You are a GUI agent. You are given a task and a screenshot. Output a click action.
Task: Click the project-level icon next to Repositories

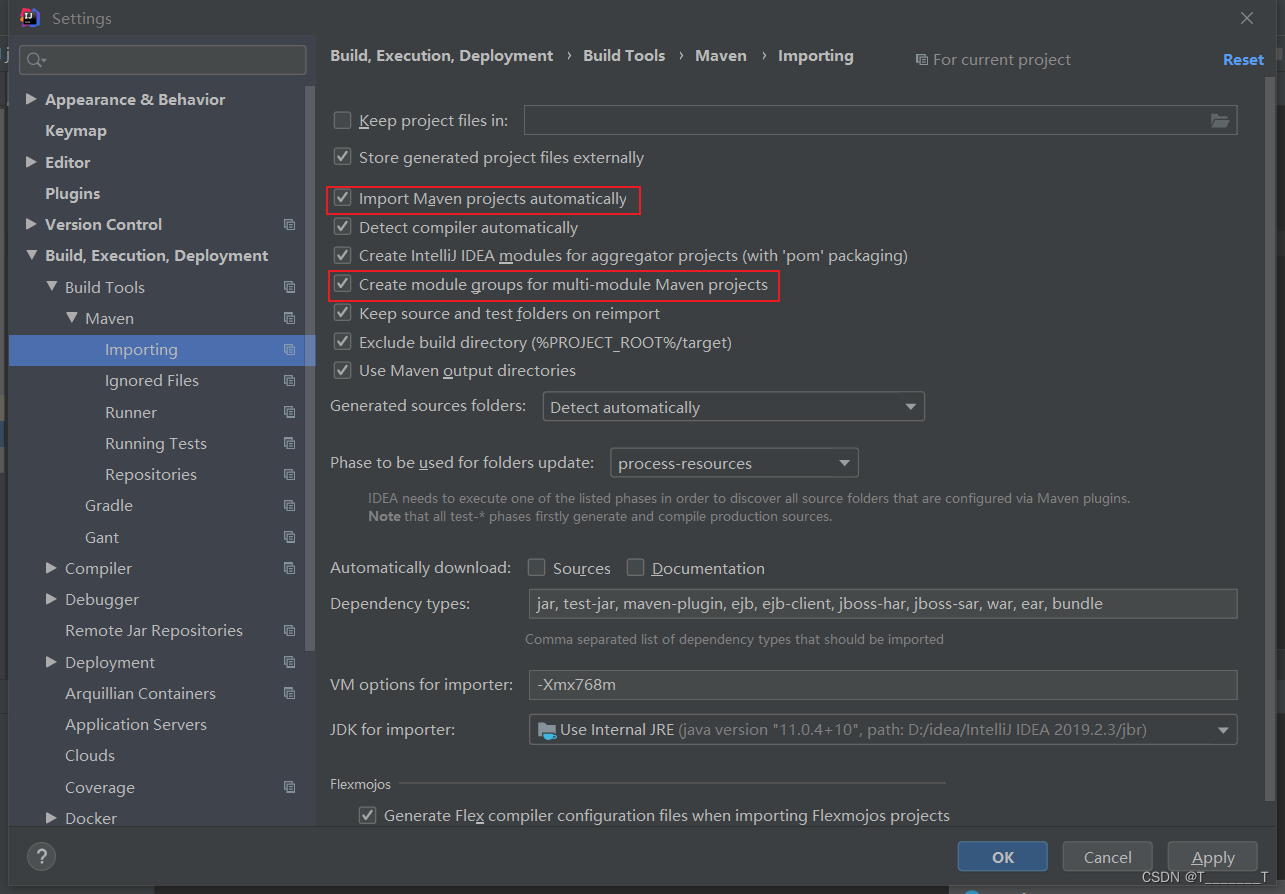coord(289,474)
